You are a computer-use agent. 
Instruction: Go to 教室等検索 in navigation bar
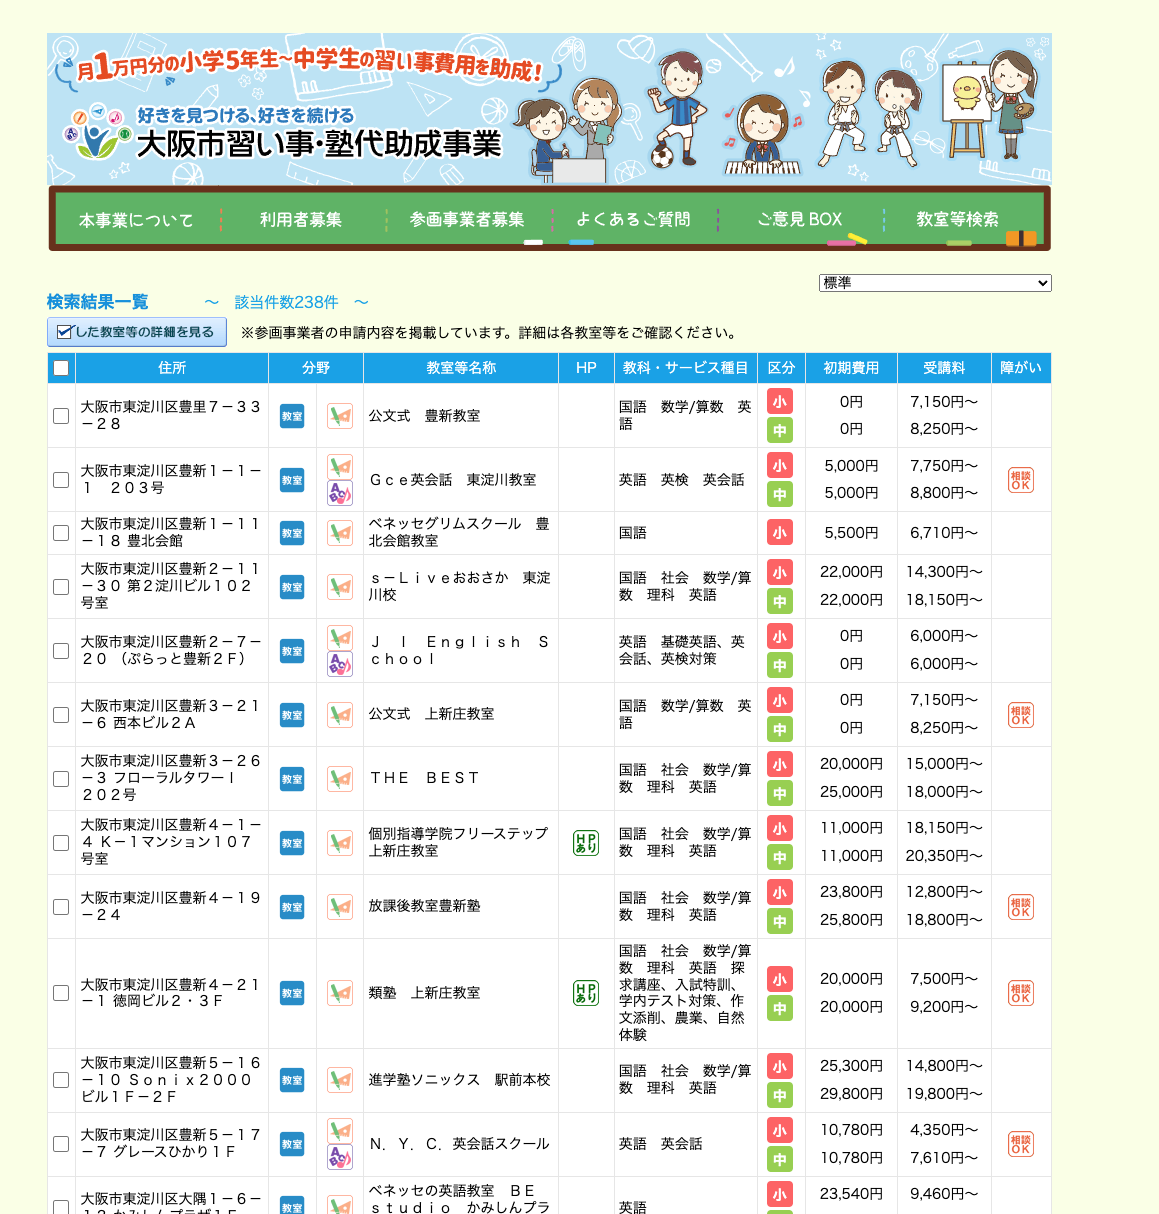coord(957,219)
